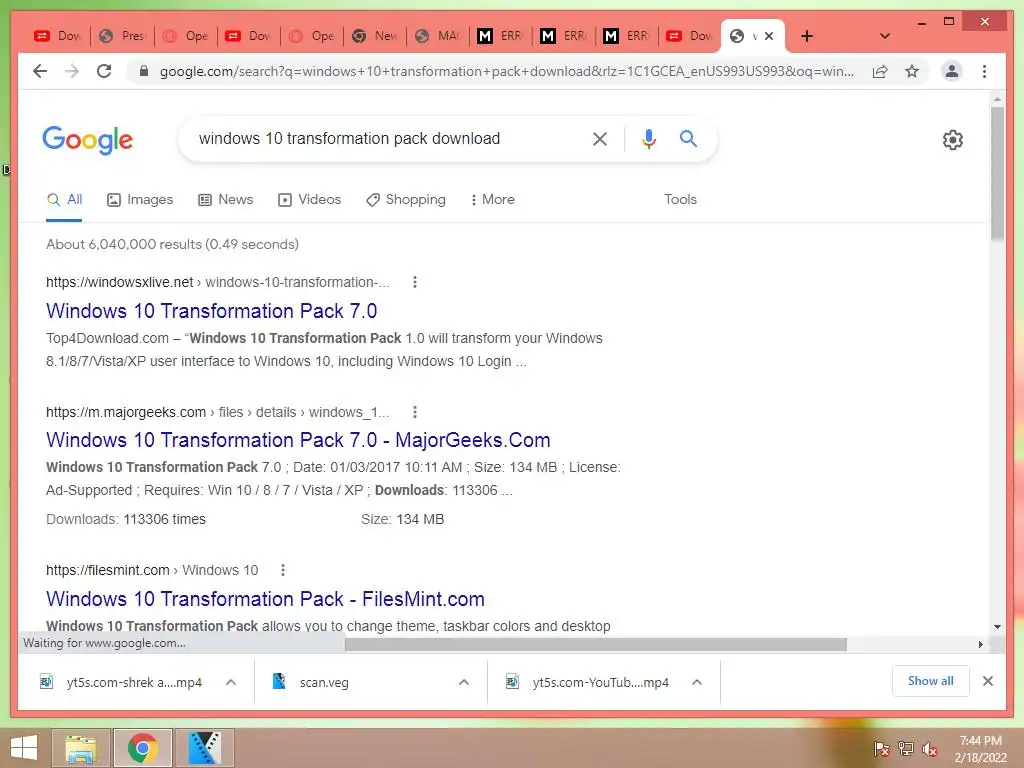Image resolution: width=1024 pixels, height=768 pixels.
Task: Expand options for yt5s.com-shrek mp4 download
Action: [x=231, y=682]
